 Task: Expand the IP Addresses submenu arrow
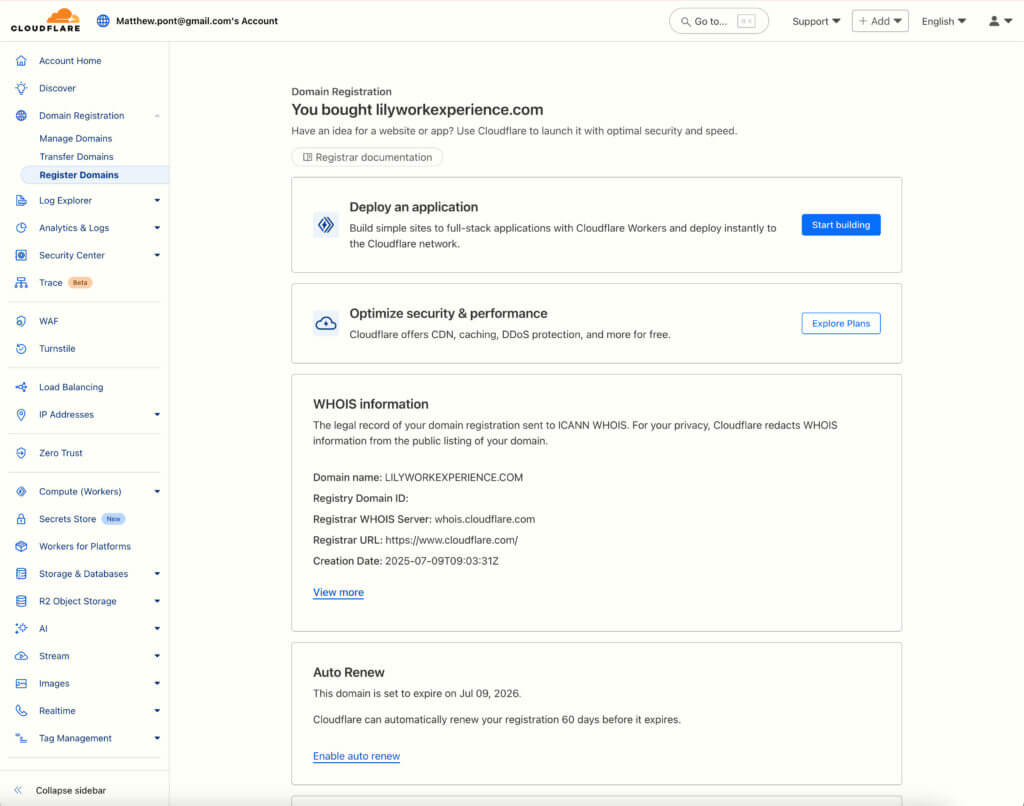pyautogui.click(x=157, y=415)
